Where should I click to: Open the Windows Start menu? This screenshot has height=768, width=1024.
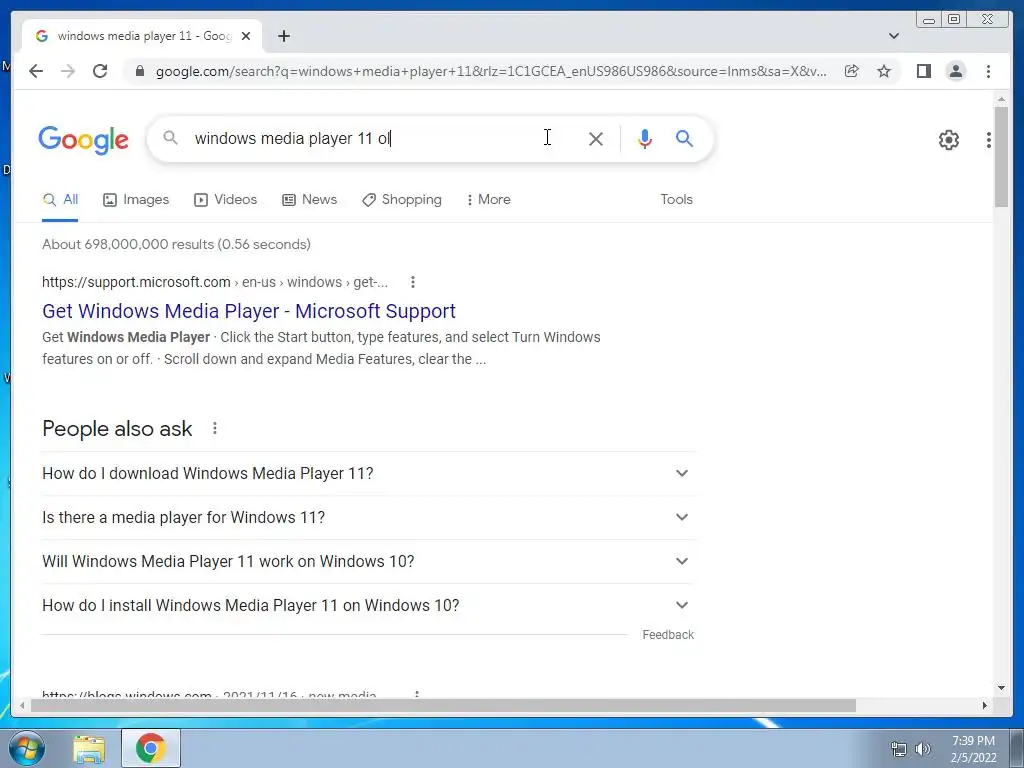point(25,748)
